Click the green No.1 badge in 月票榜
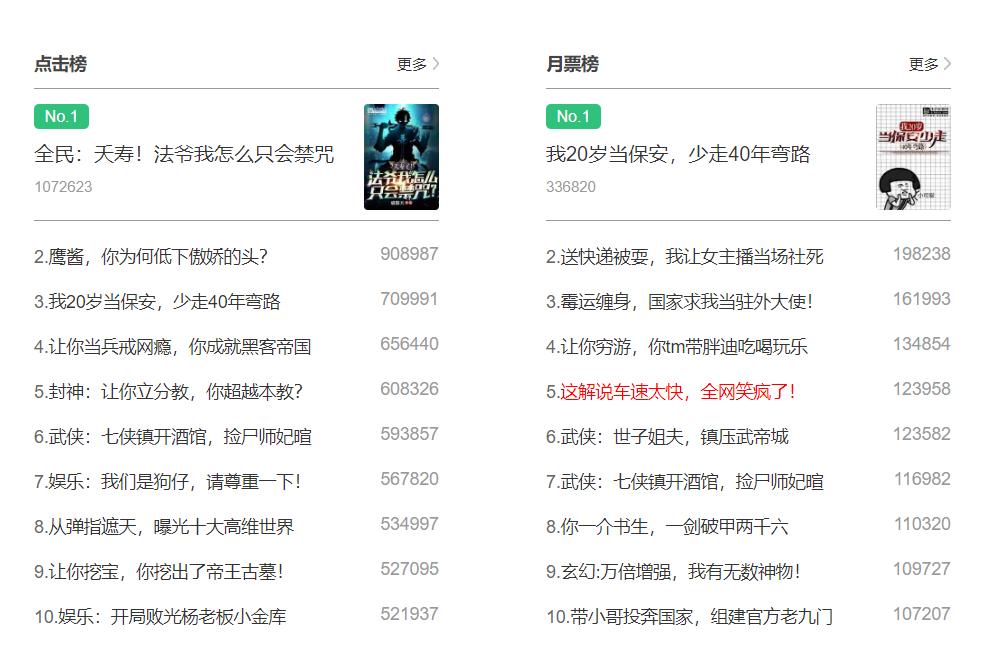Viewport: 986px width, 654px height. click(x=573, y=116)
